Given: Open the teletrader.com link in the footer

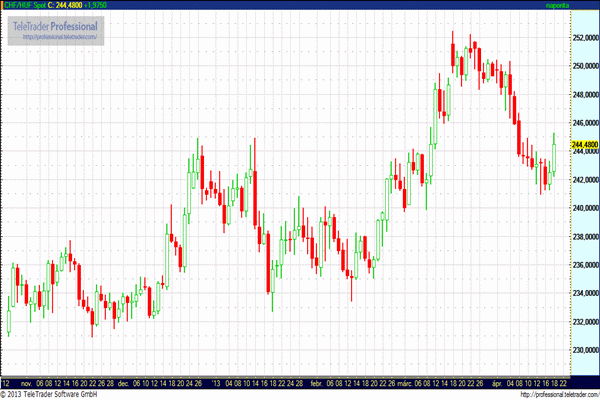Looking at the screenshot, I should (x=553, y=394).
